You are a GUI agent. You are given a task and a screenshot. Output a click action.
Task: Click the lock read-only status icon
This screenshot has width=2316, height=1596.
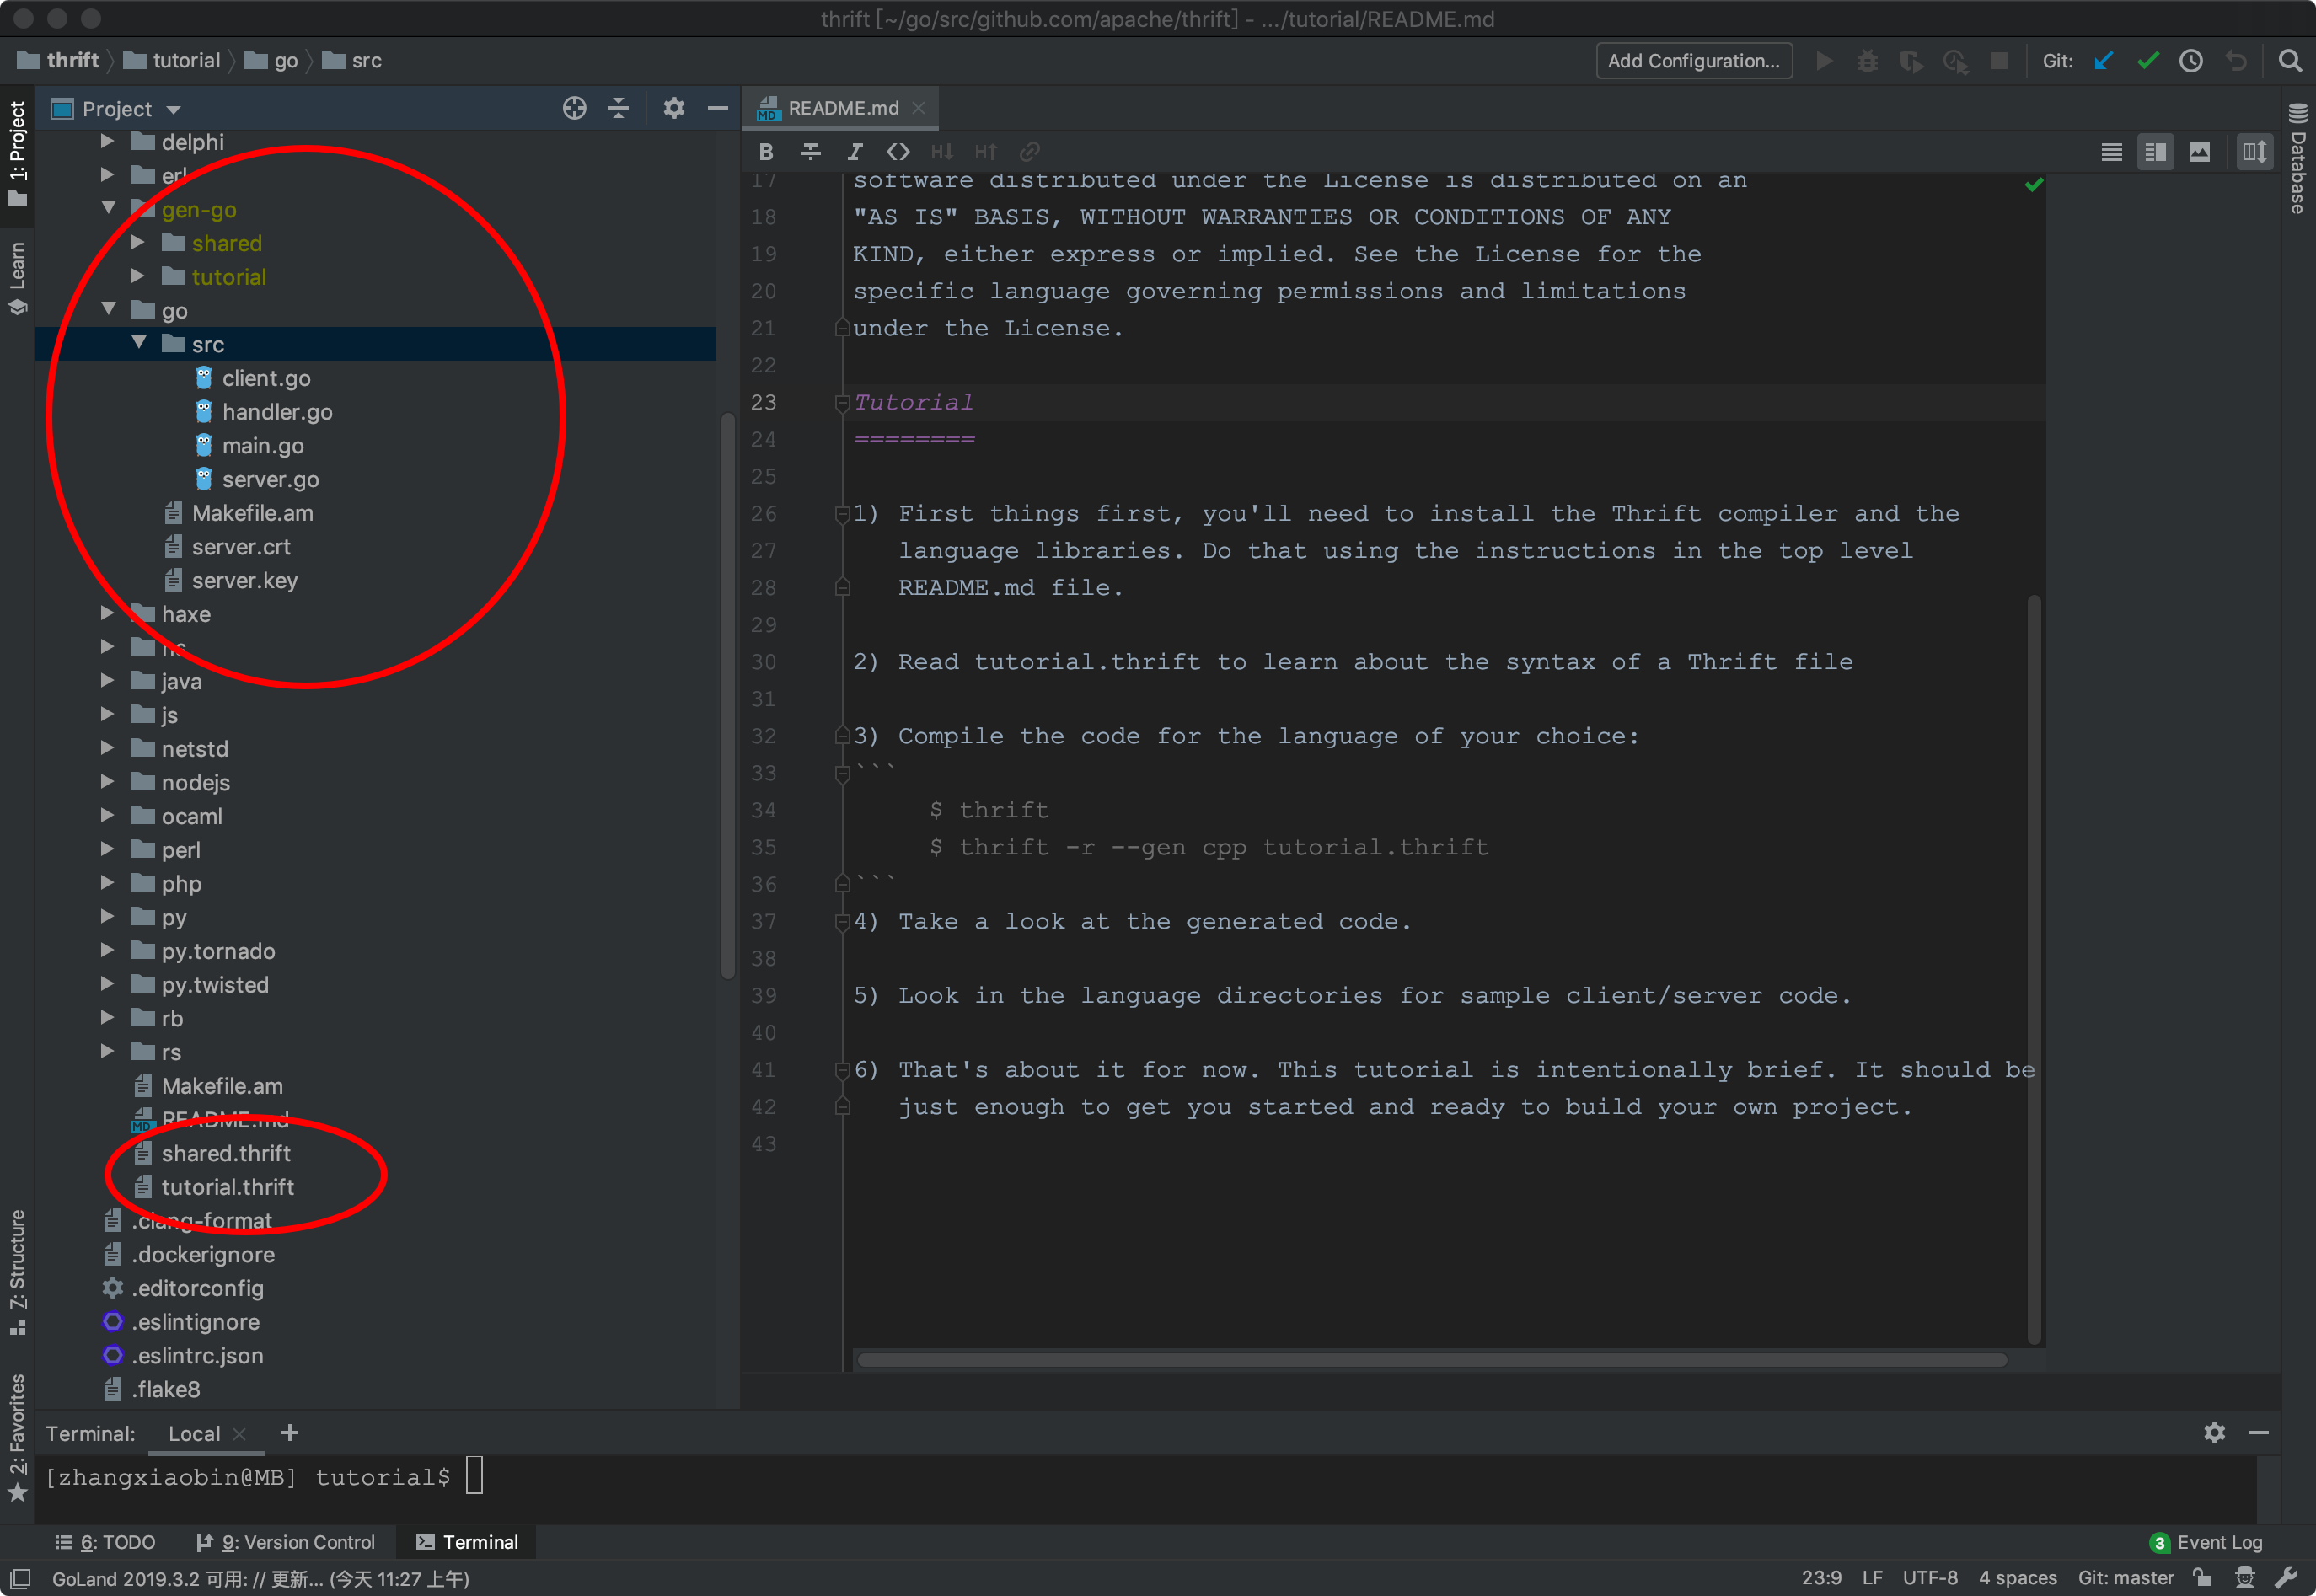[x=2202, y=1578]
